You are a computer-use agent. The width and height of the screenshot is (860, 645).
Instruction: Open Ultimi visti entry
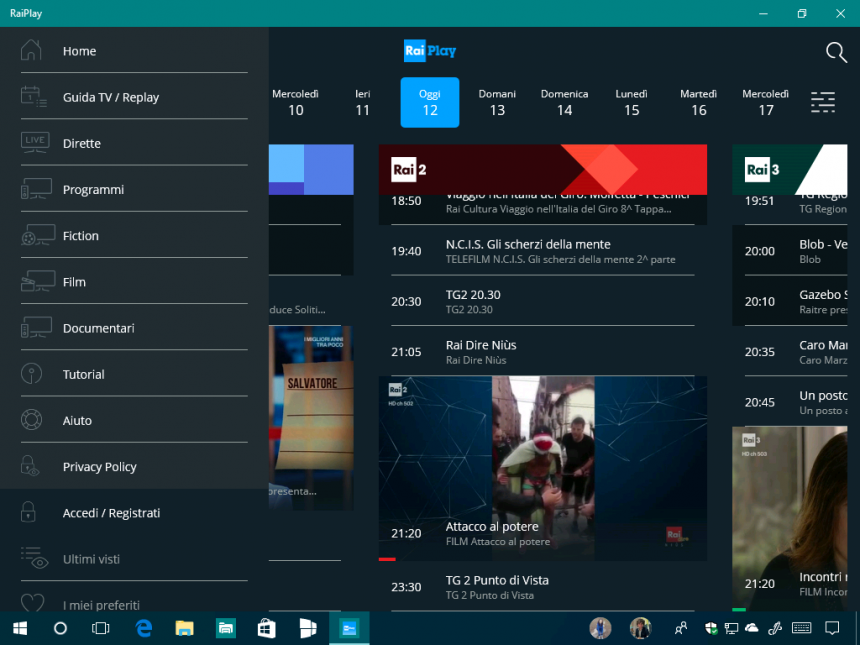pos(134,559)
